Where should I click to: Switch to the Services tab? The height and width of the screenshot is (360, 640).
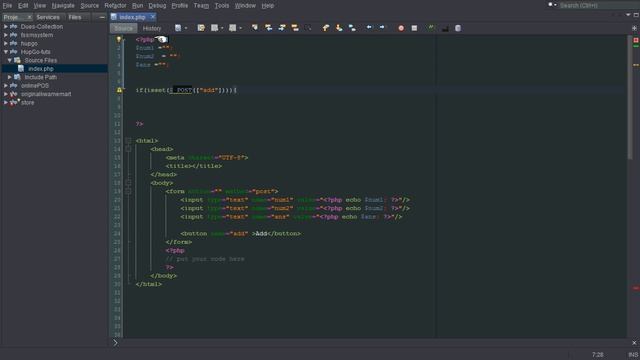(x=48, y=17)
